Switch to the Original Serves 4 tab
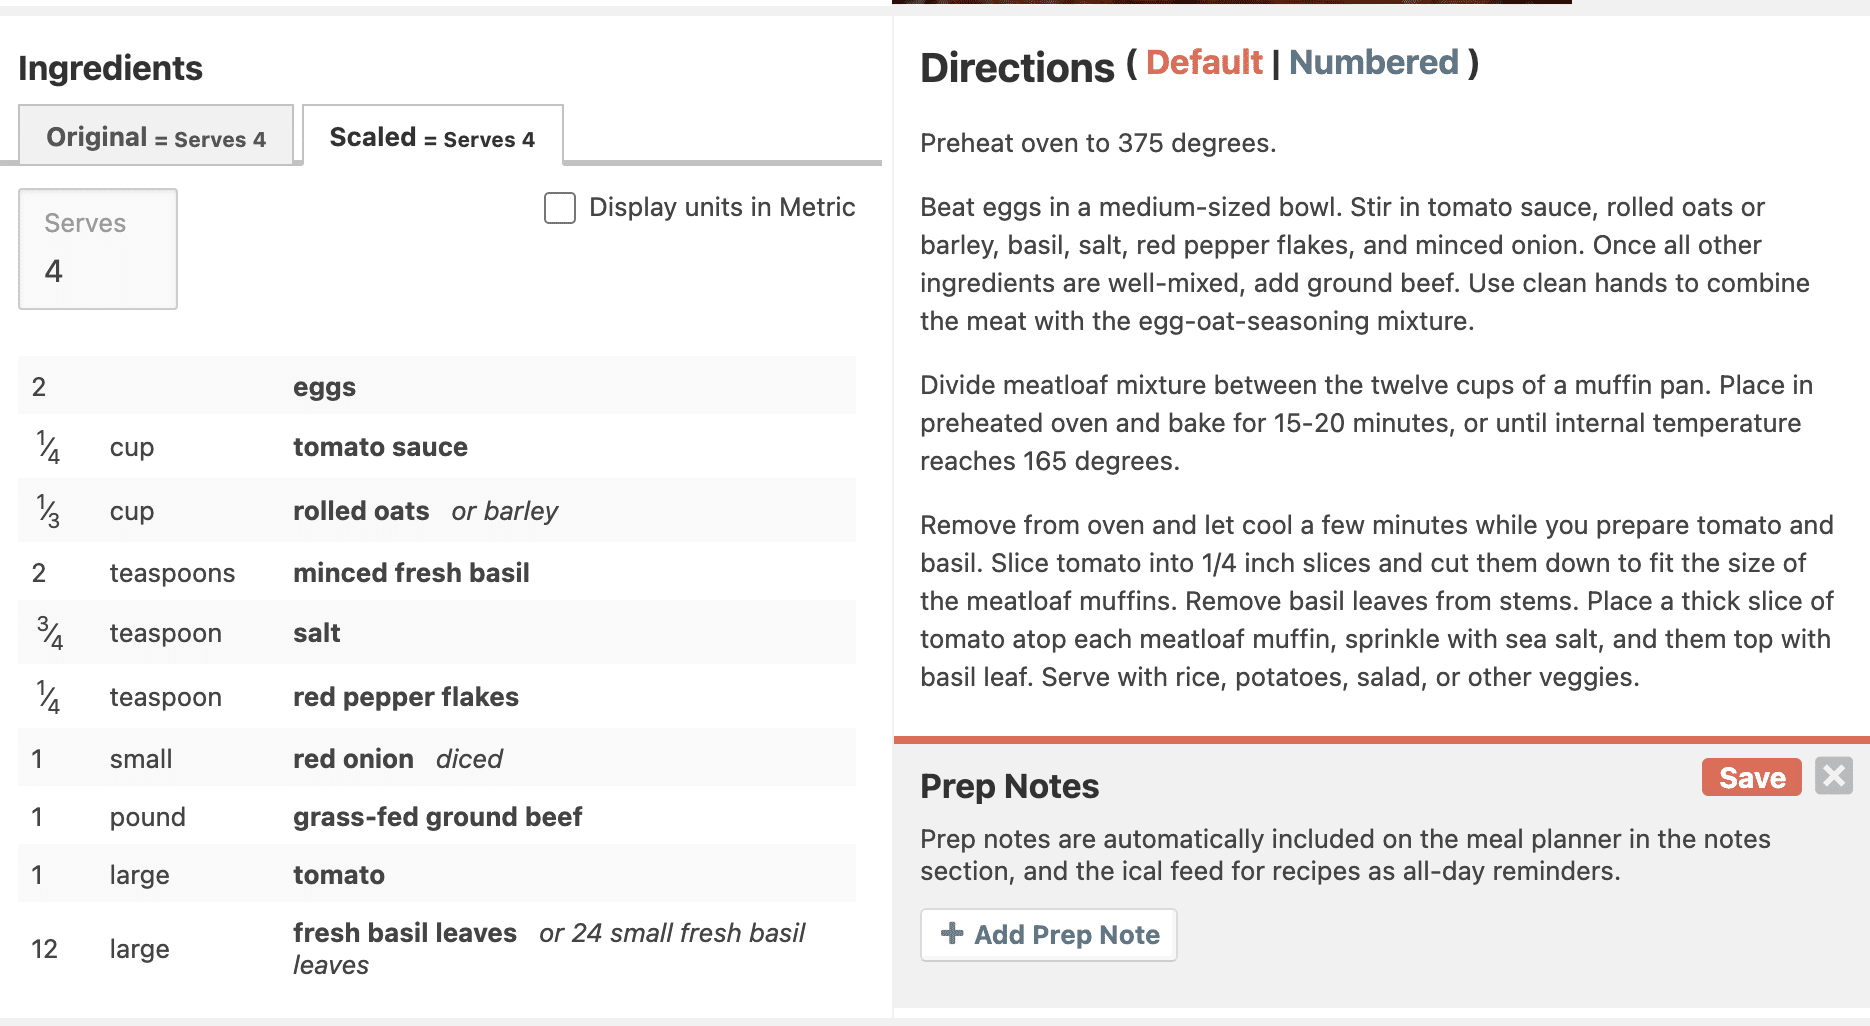This screenshot has width=1870, height=1026. pos(156,136)
